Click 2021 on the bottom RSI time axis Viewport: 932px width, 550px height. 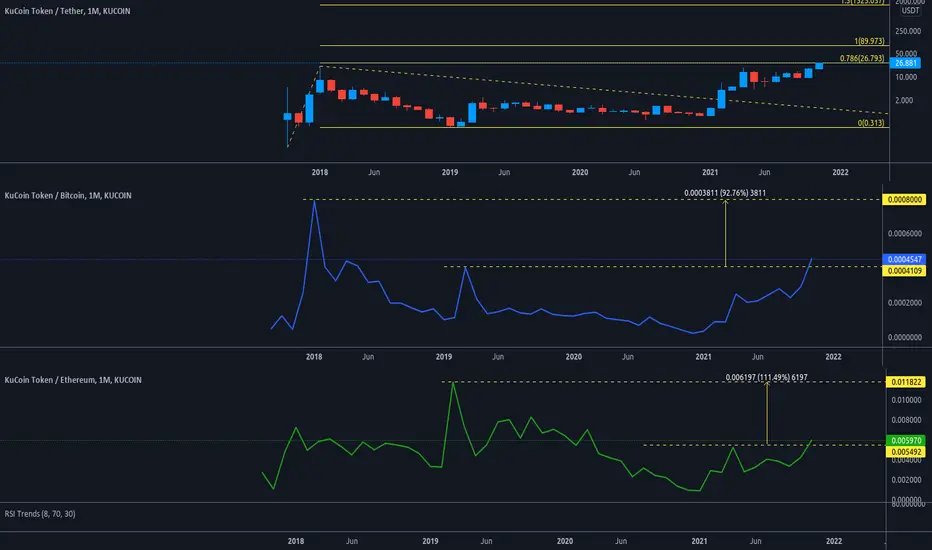click(x=700, y=541)
